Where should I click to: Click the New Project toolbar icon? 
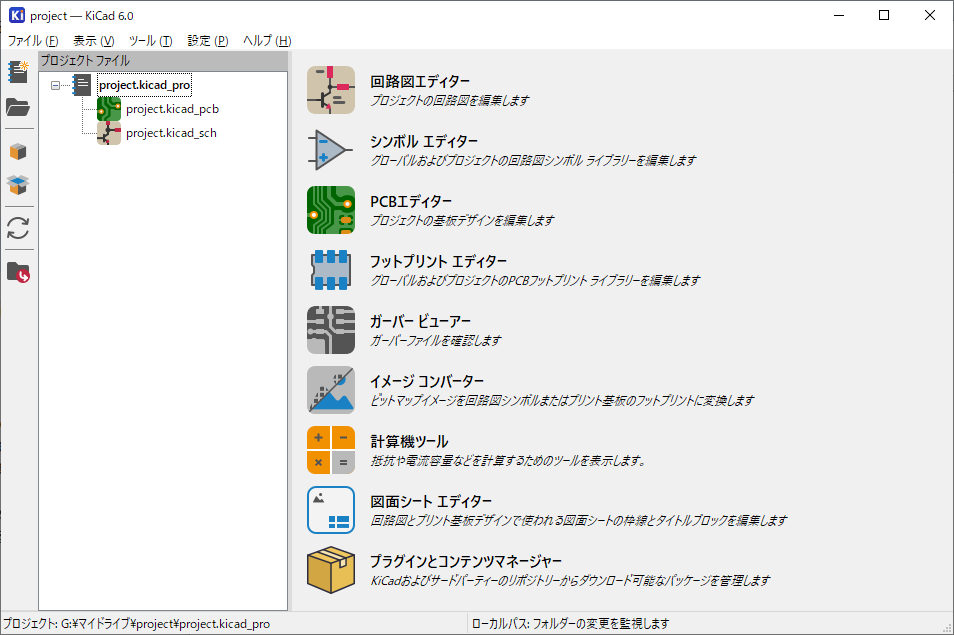click(x=18, y=72)
